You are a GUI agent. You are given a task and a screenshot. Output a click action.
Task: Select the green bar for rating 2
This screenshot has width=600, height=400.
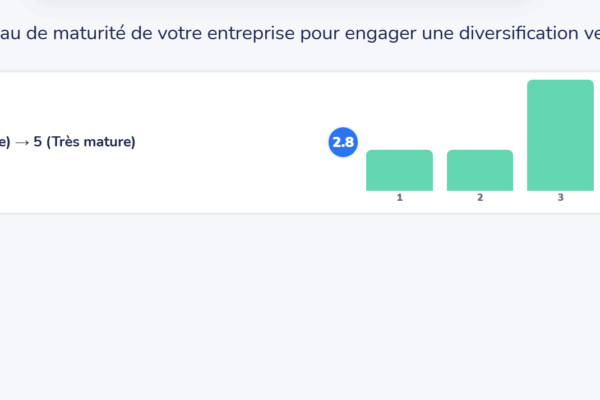[480, 170]
